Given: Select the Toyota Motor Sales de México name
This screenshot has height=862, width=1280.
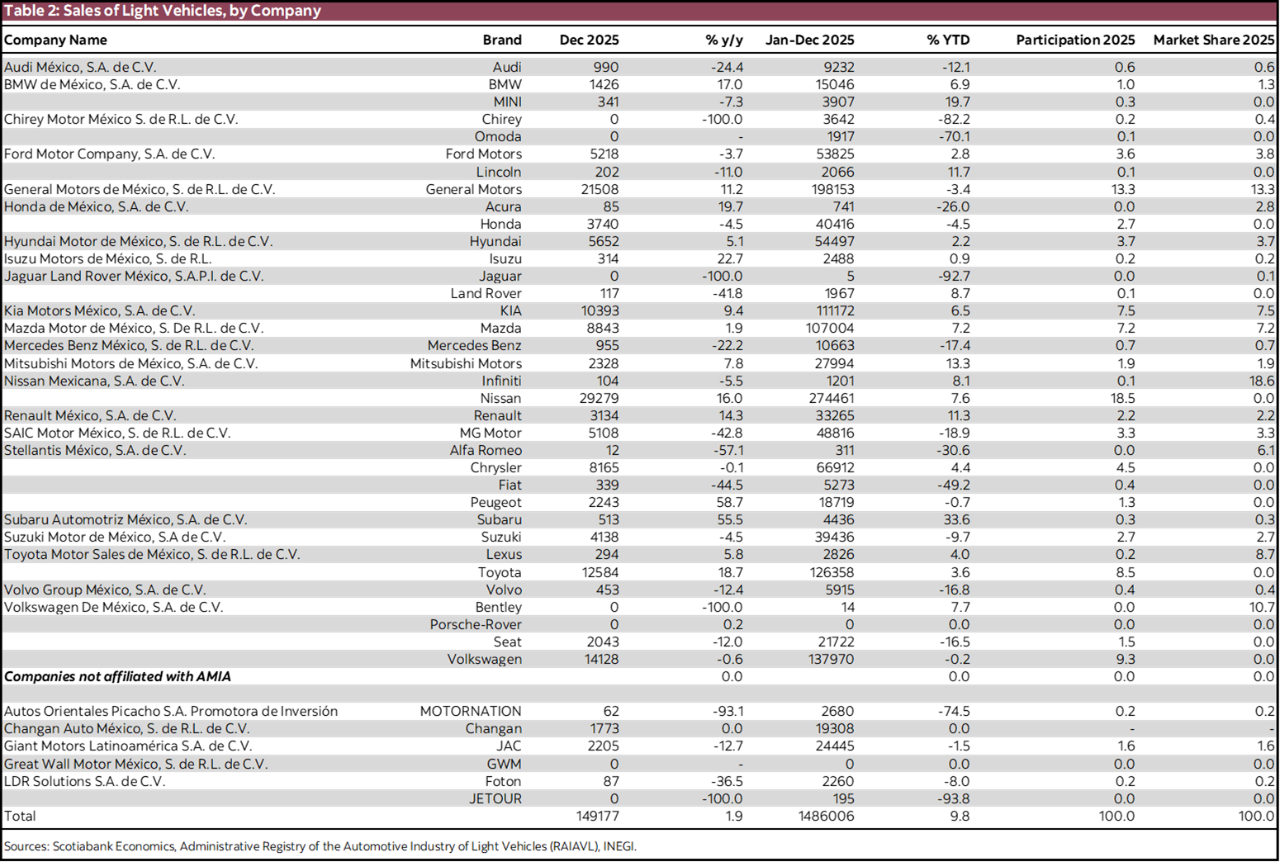Looking at the screenshot, I should point(151,554).
